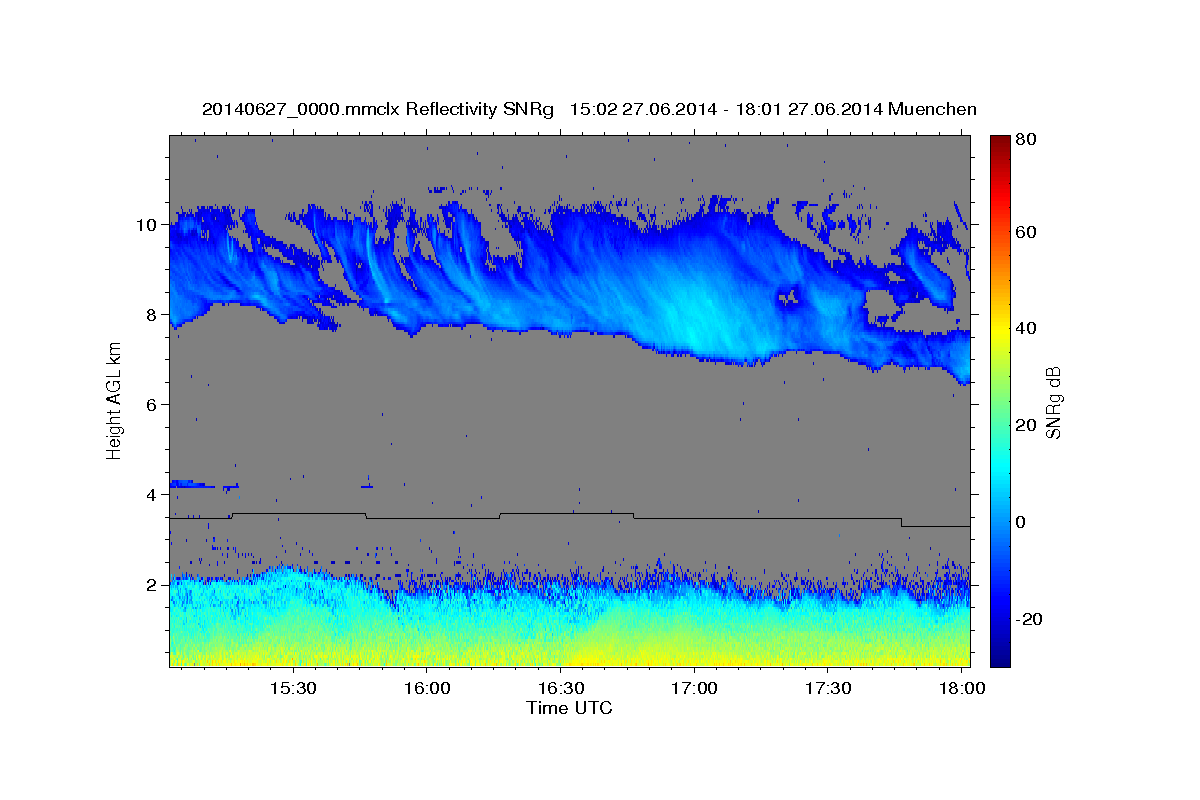Click the 15:30 time tick label

click(x=293, y=689)
